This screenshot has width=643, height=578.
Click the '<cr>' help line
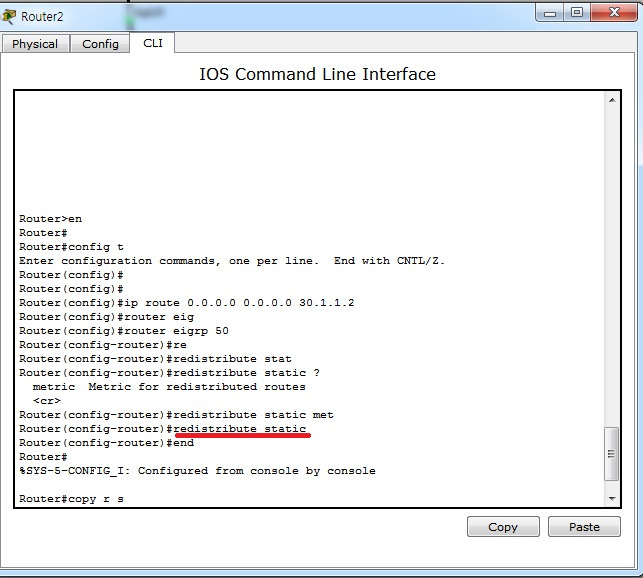click(x=47, y=401)
